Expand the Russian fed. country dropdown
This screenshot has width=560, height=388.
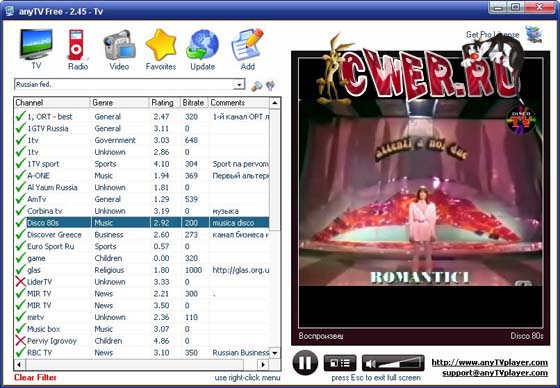(x=239, y=85)
